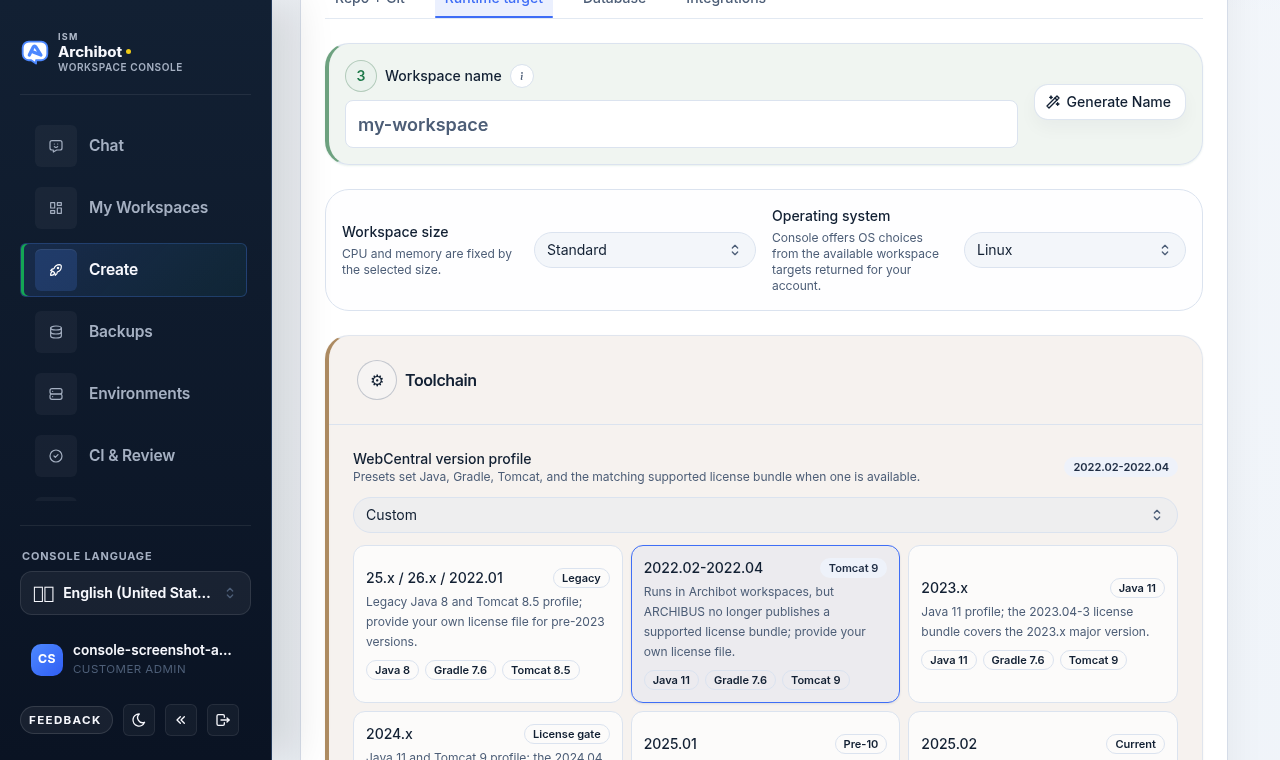Open CI & Review check icon

coord(56,456)
